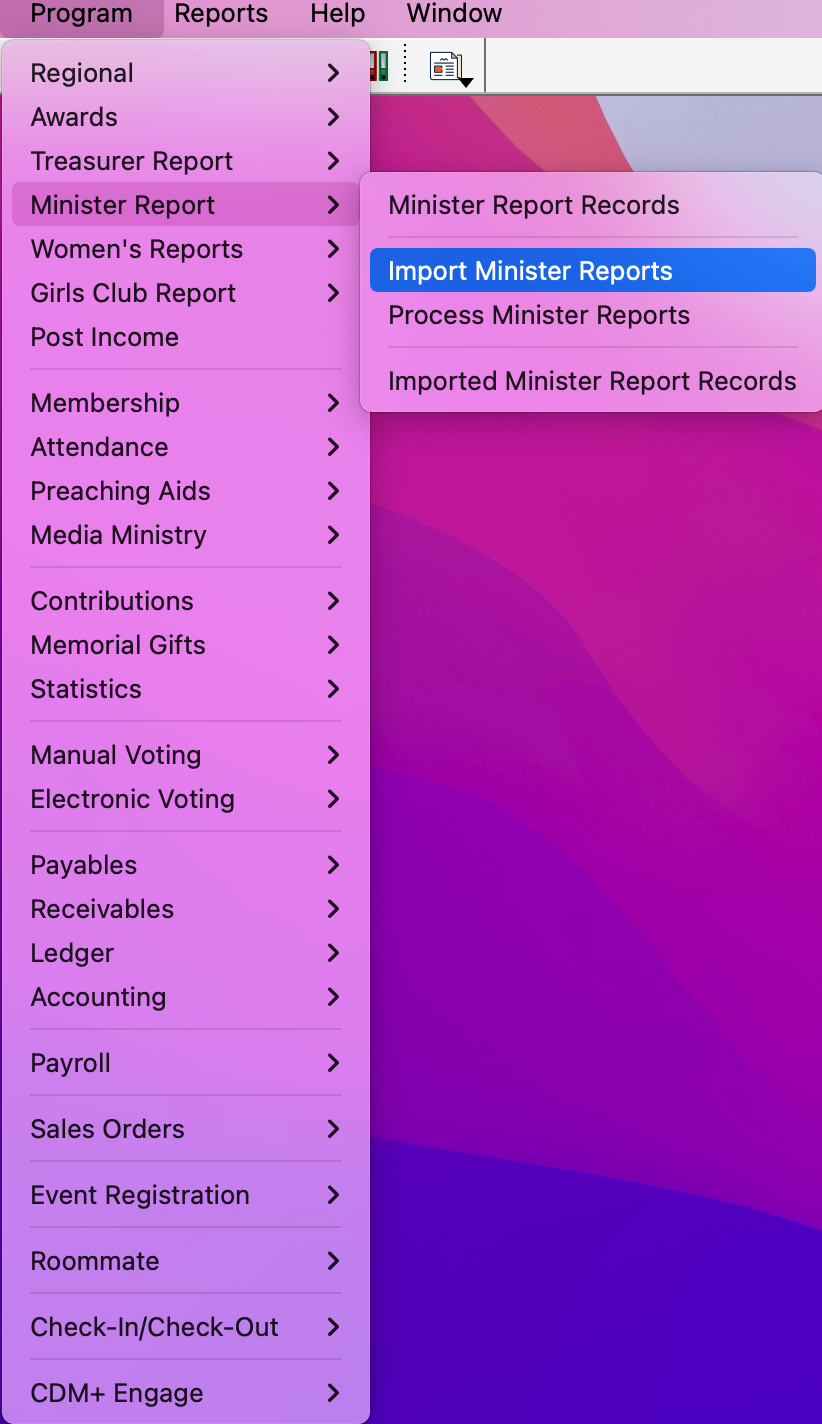Expand the Regional submenu arrow

click(x=333, y=73)
